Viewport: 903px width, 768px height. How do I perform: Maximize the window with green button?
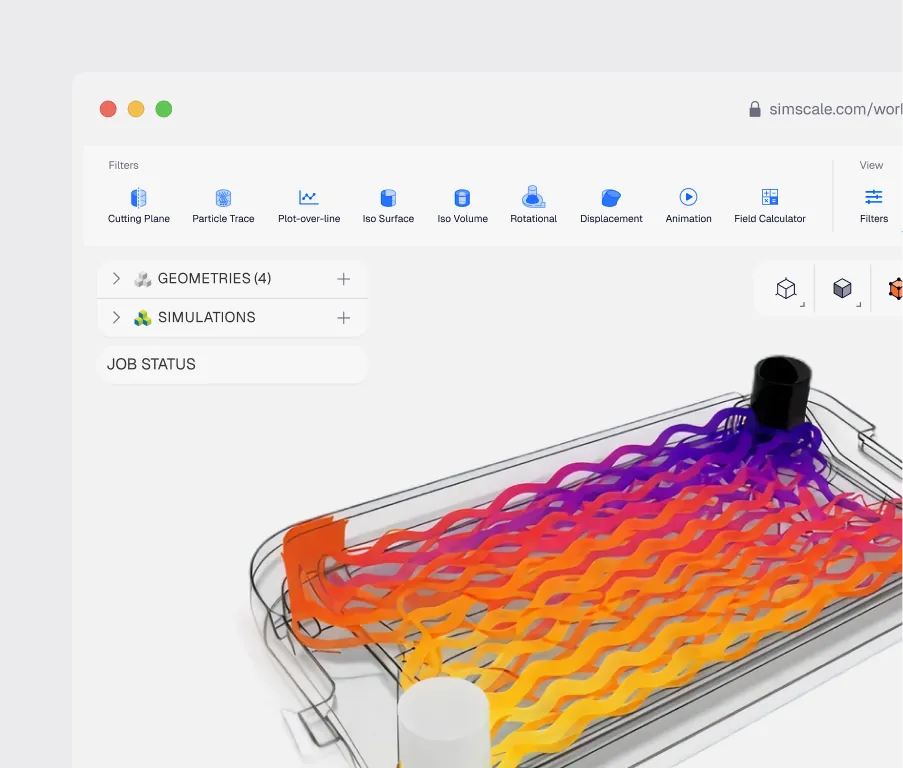pyautogui.click(x=164, y=109)
